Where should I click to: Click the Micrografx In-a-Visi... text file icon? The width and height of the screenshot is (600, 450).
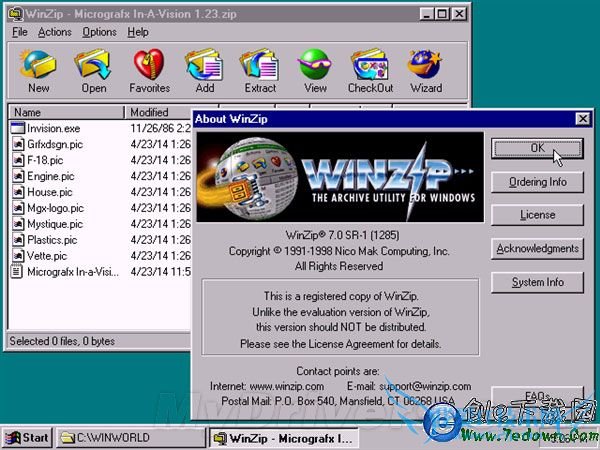16,272
